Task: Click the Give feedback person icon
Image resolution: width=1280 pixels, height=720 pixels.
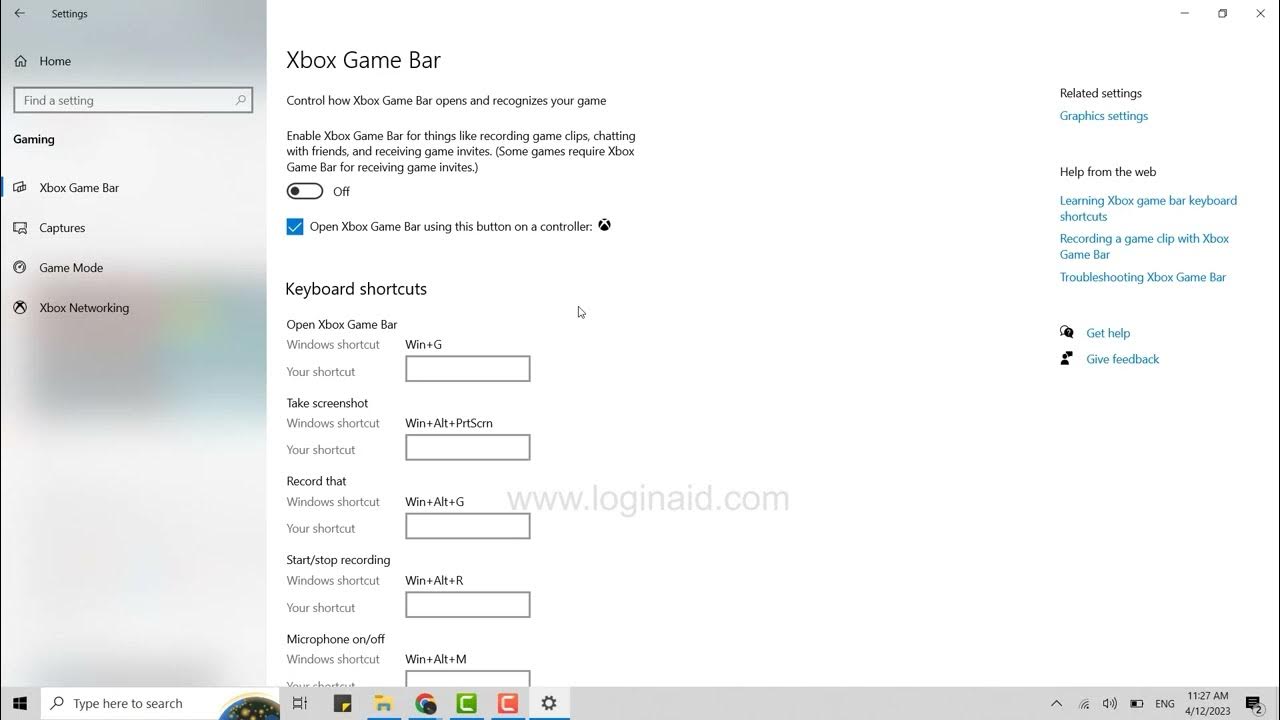Action: 1067,359
